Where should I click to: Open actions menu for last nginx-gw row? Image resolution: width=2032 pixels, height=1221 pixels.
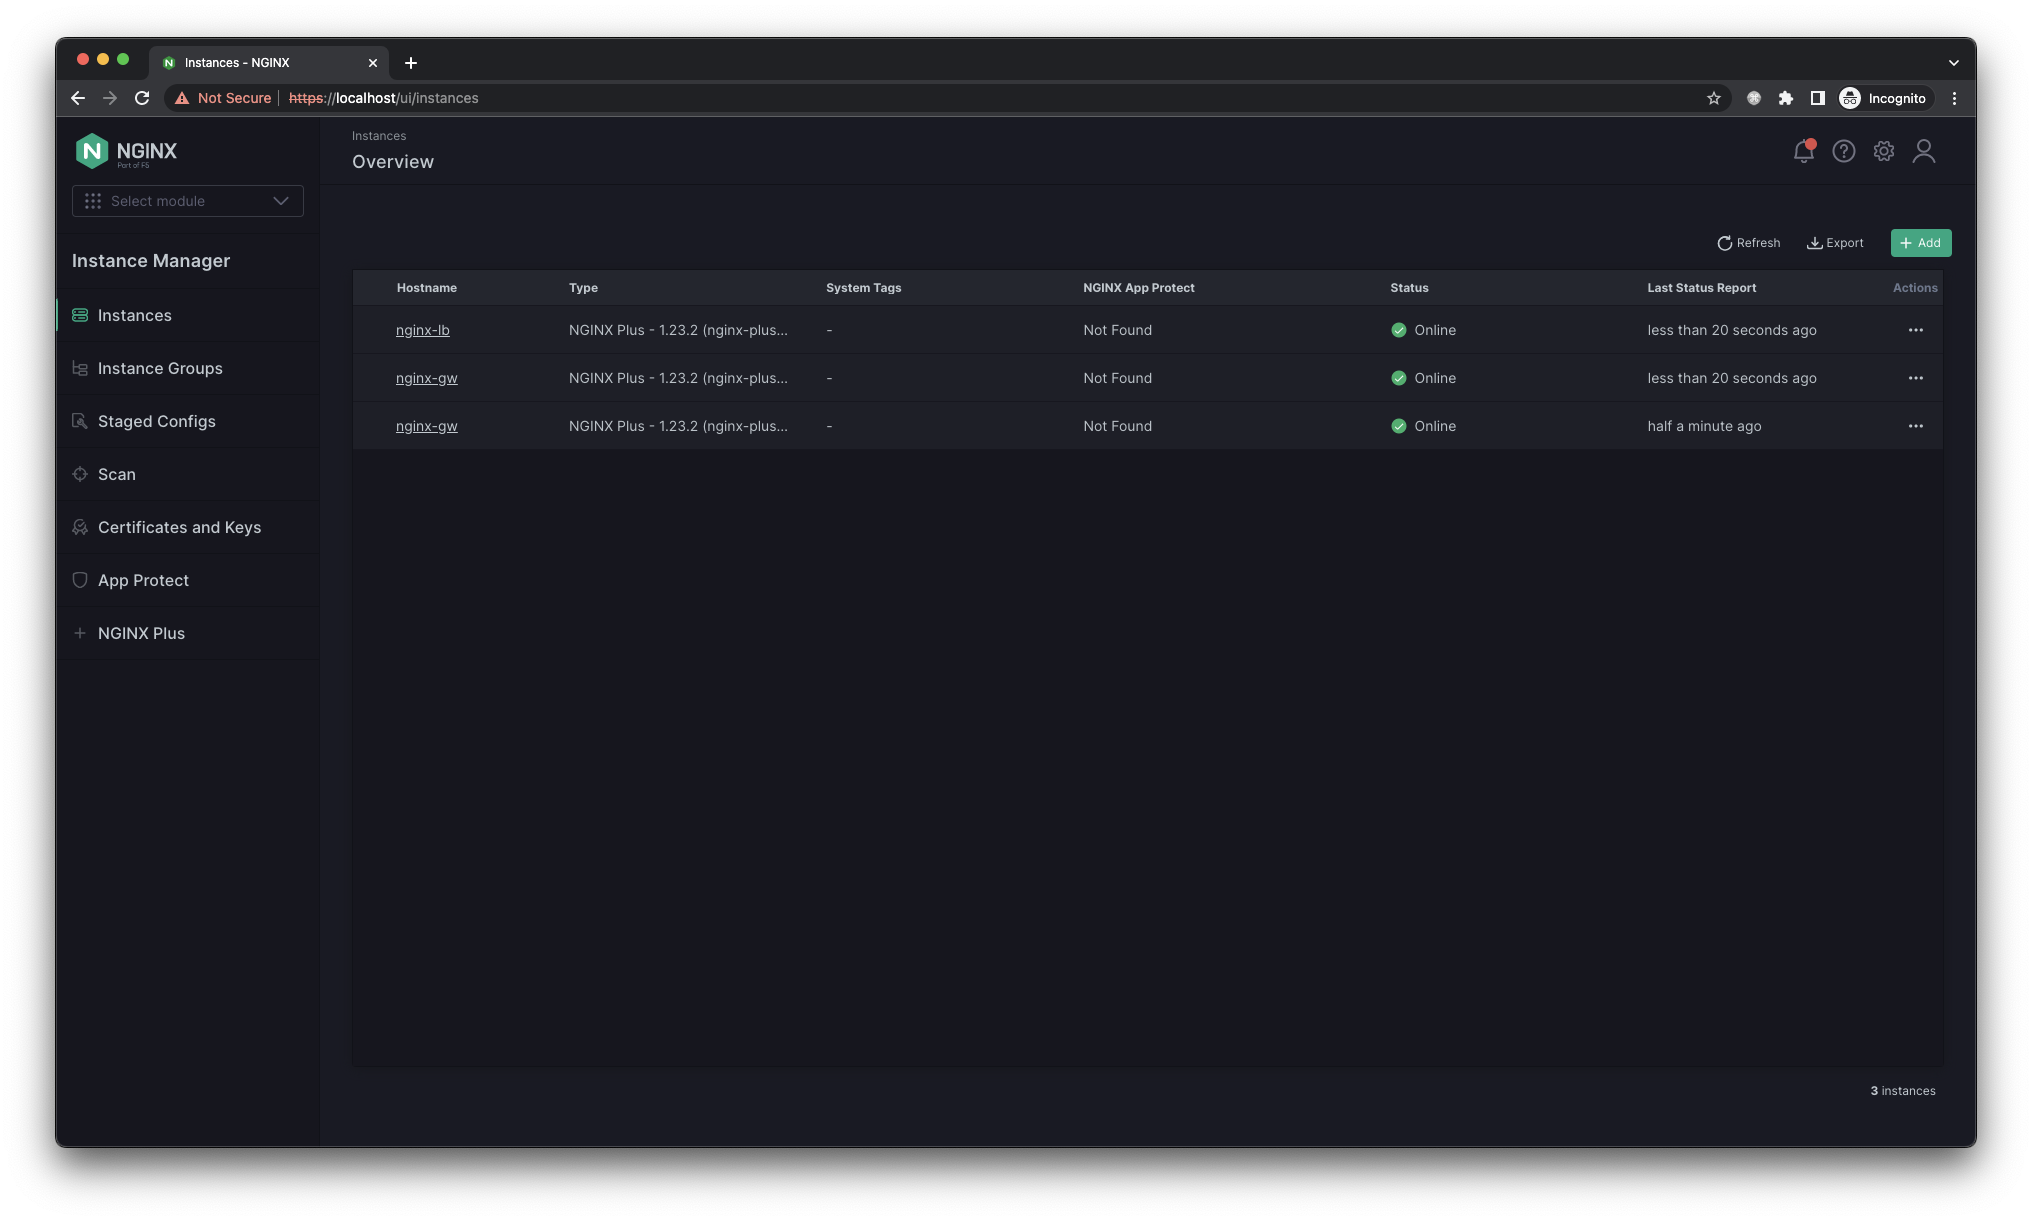1915,426
